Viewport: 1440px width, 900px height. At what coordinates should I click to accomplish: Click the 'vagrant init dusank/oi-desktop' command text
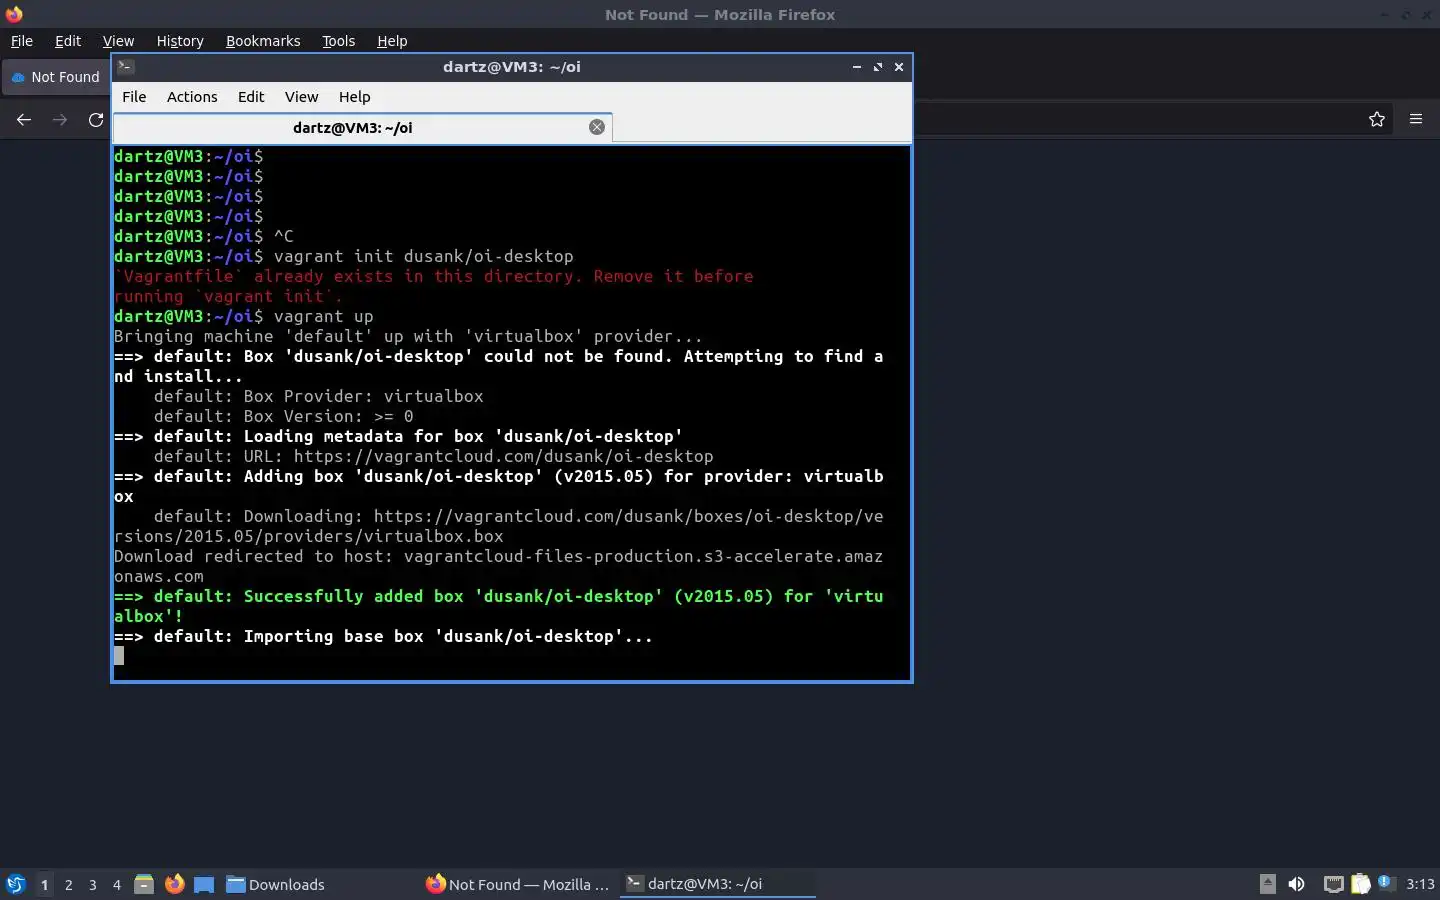[x=423, y=256]
